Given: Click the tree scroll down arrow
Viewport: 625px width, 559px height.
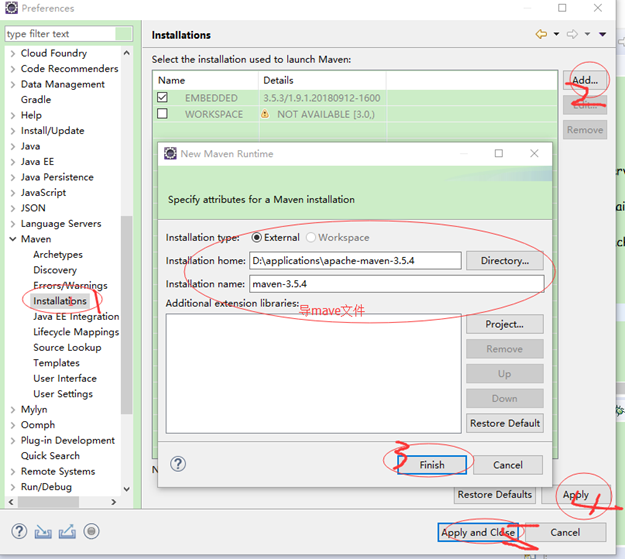Looking at the screenshot, I should (x=126, y=489).
